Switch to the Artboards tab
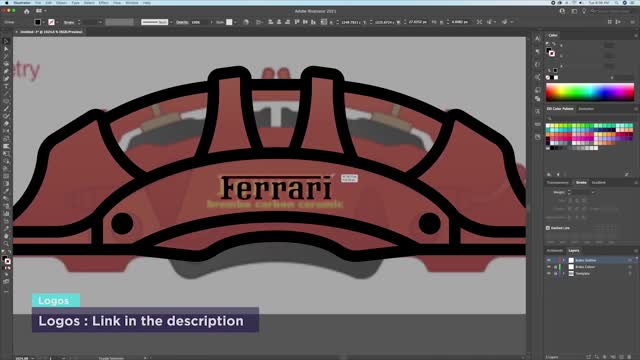This screenshot has height=360, width=640. click(555, 251)
